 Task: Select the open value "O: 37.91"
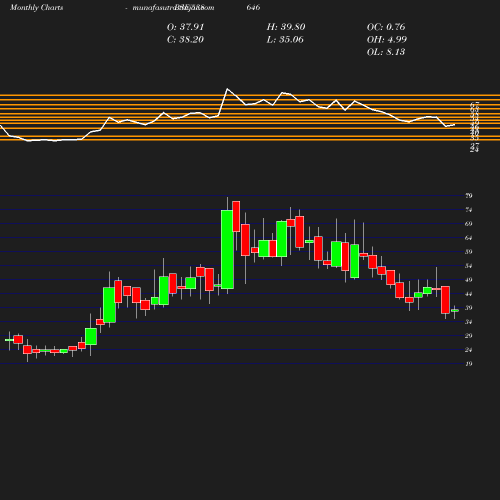tap(185, 27)
